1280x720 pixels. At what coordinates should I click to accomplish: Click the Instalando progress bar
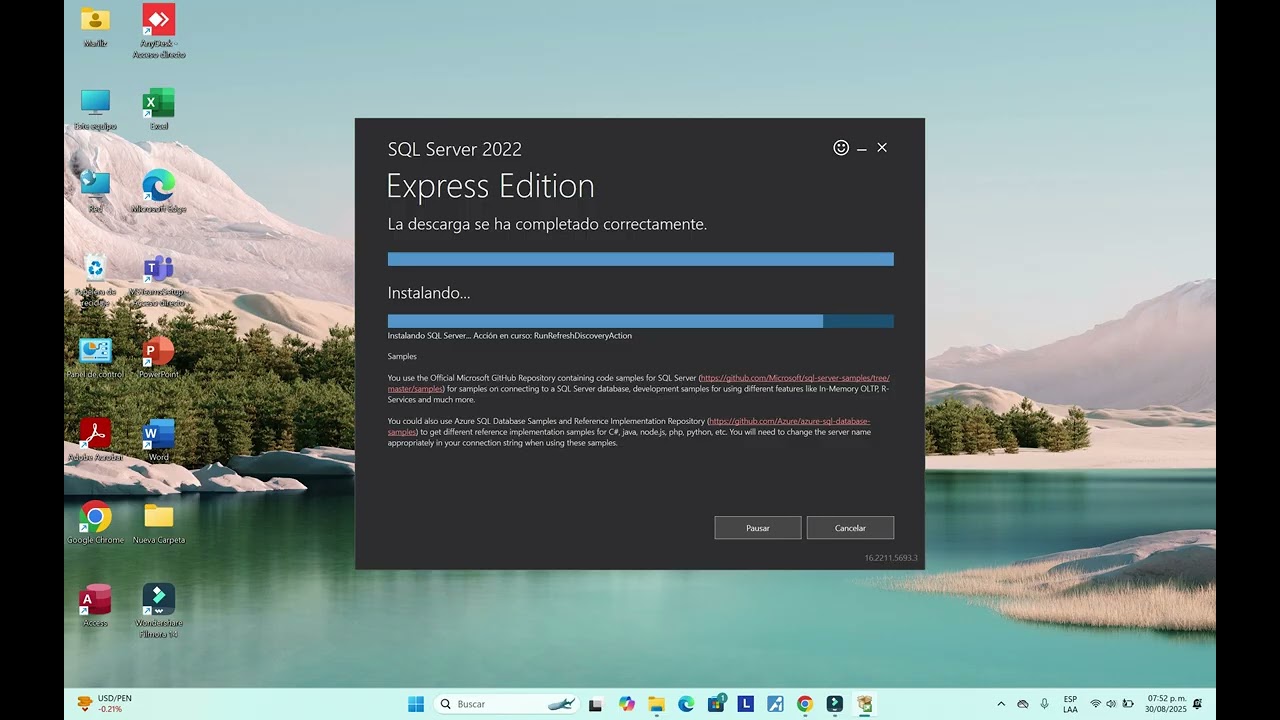pos(641,321)
